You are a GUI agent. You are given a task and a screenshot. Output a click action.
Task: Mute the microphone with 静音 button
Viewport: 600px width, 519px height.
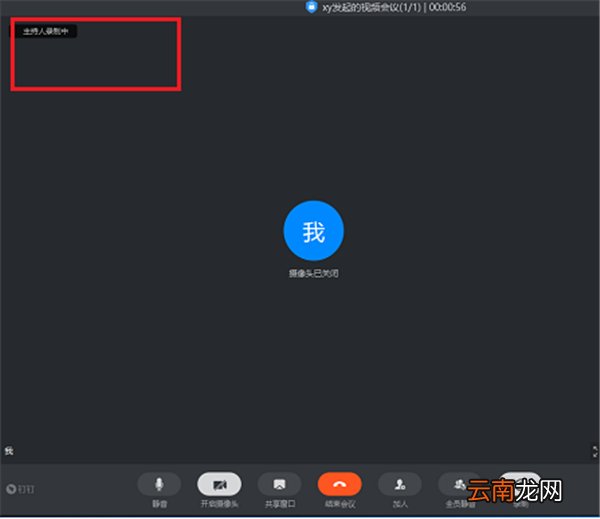pos(159,484)
